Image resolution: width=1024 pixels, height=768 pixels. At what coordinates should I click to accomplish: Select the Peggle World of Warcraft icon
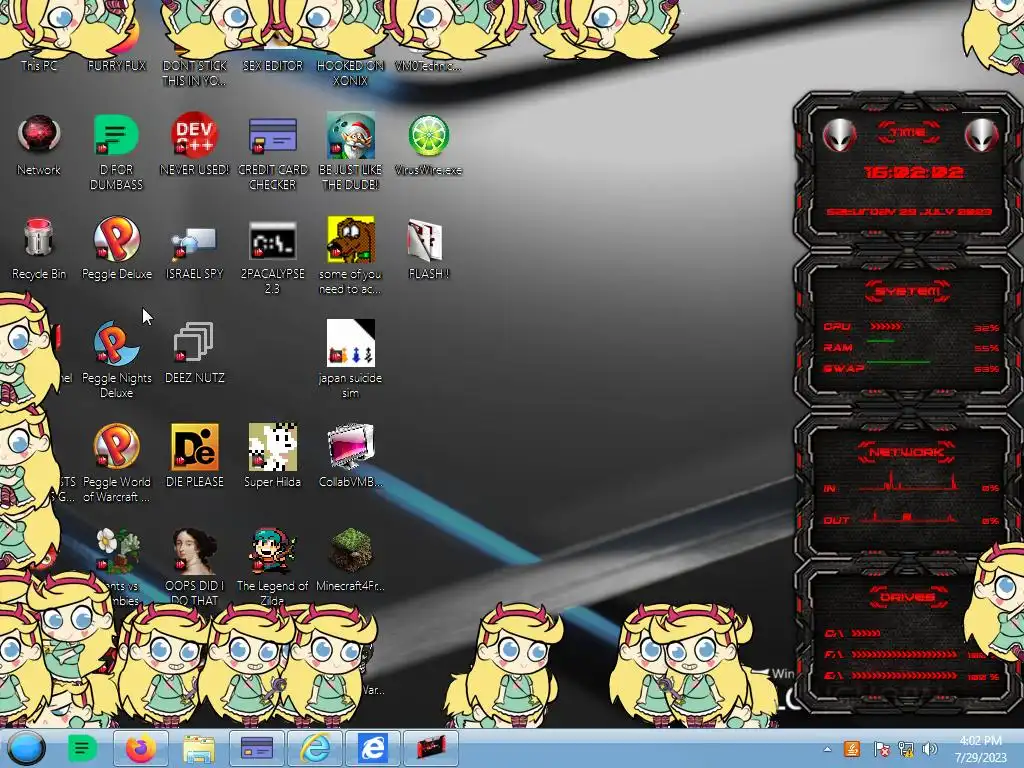pyautogui.click(x=116, y=464)
